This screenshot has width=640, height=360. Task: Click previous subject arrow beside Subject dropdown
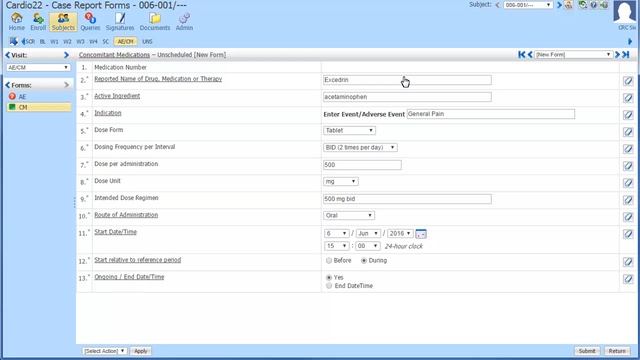click(497, 5)
